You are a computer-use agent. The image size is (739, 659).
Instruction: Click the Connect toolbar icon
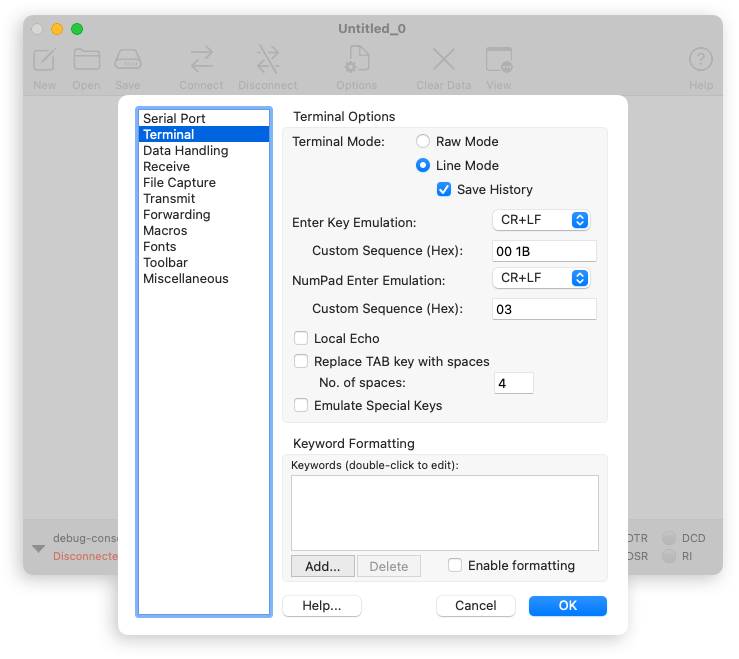(x=201, y=60)
